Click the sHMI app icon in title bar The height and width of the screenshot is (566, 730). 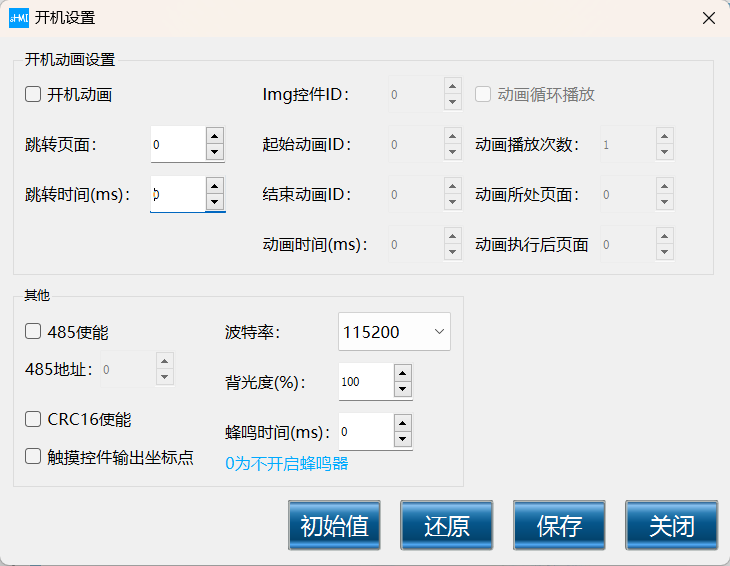pos(19,18)
